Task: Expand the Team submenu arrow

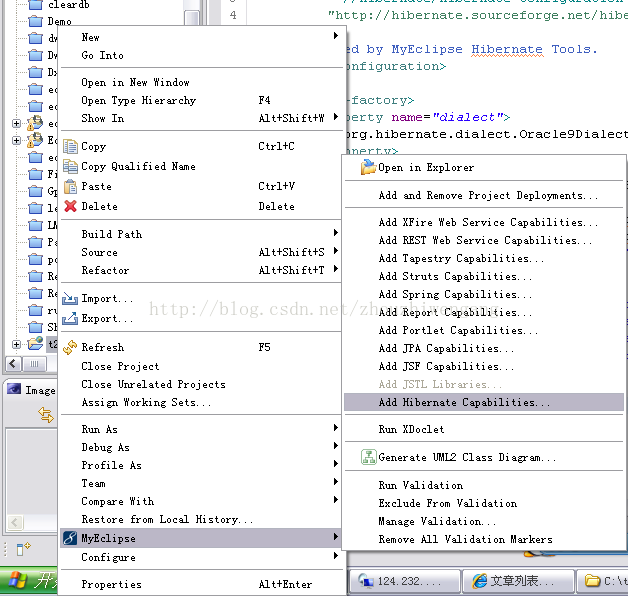Action: tap(336, 482)
